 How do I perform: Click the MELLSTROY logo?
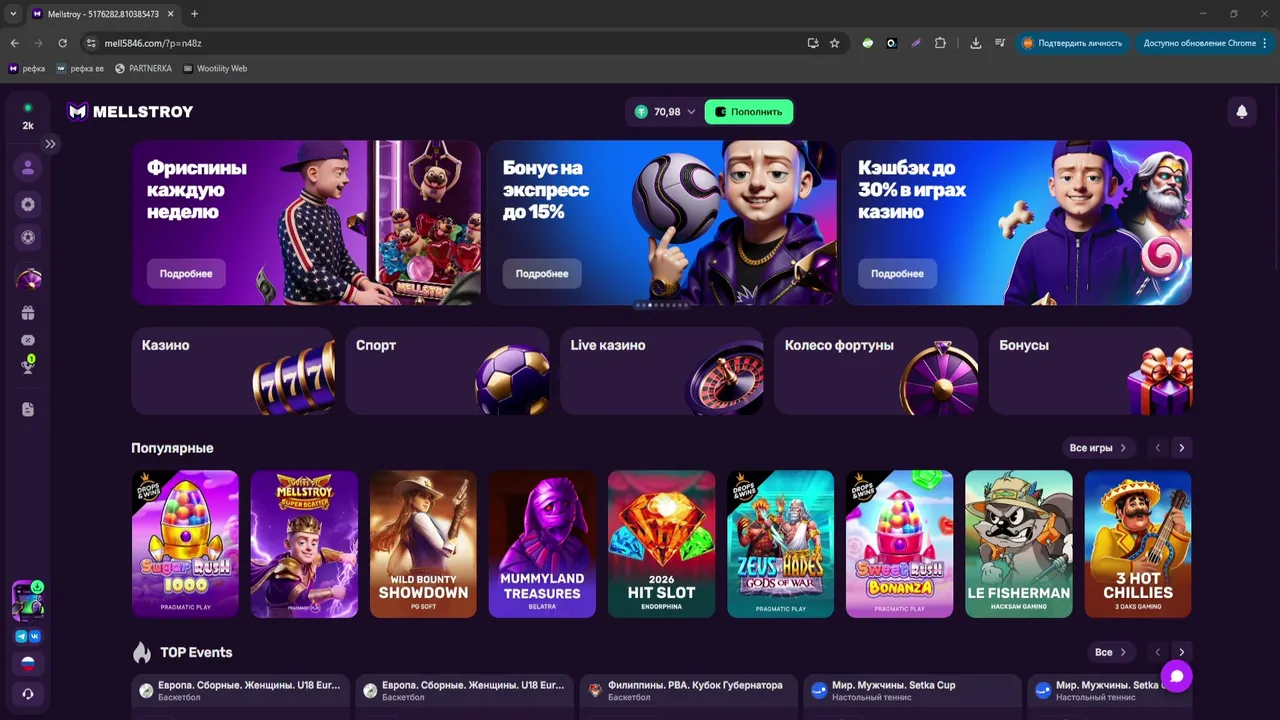tap(130, 112)
